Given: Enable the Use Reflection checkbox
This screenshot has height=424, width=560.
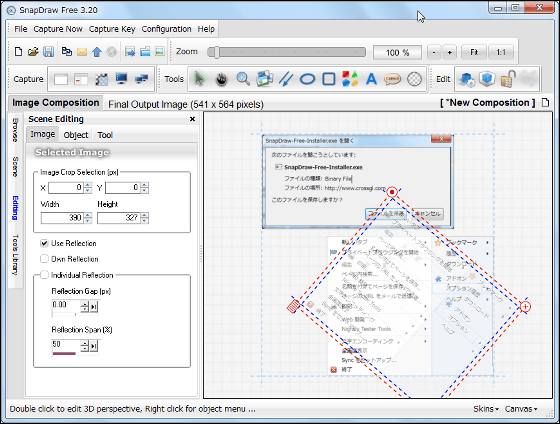Looking at the screenshot, I should coord(44,244).
